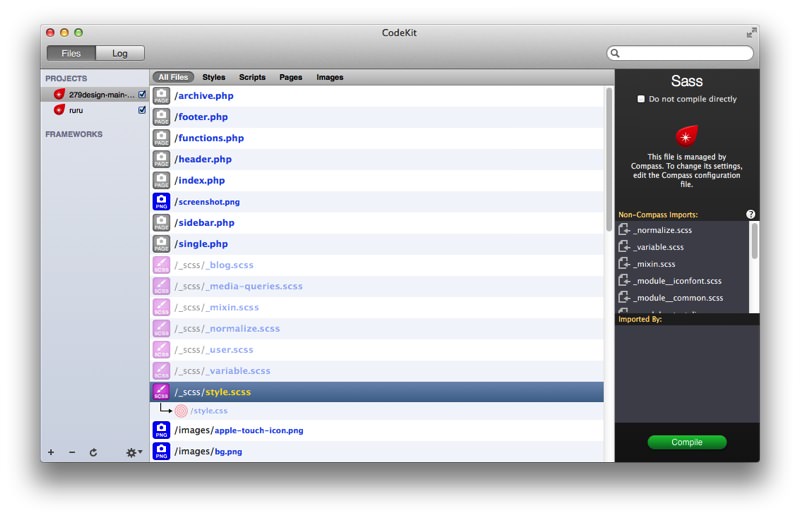Click the page icon next to /footer.php
This screenshot has height=518, width=800.
click(x=161, y=117)
